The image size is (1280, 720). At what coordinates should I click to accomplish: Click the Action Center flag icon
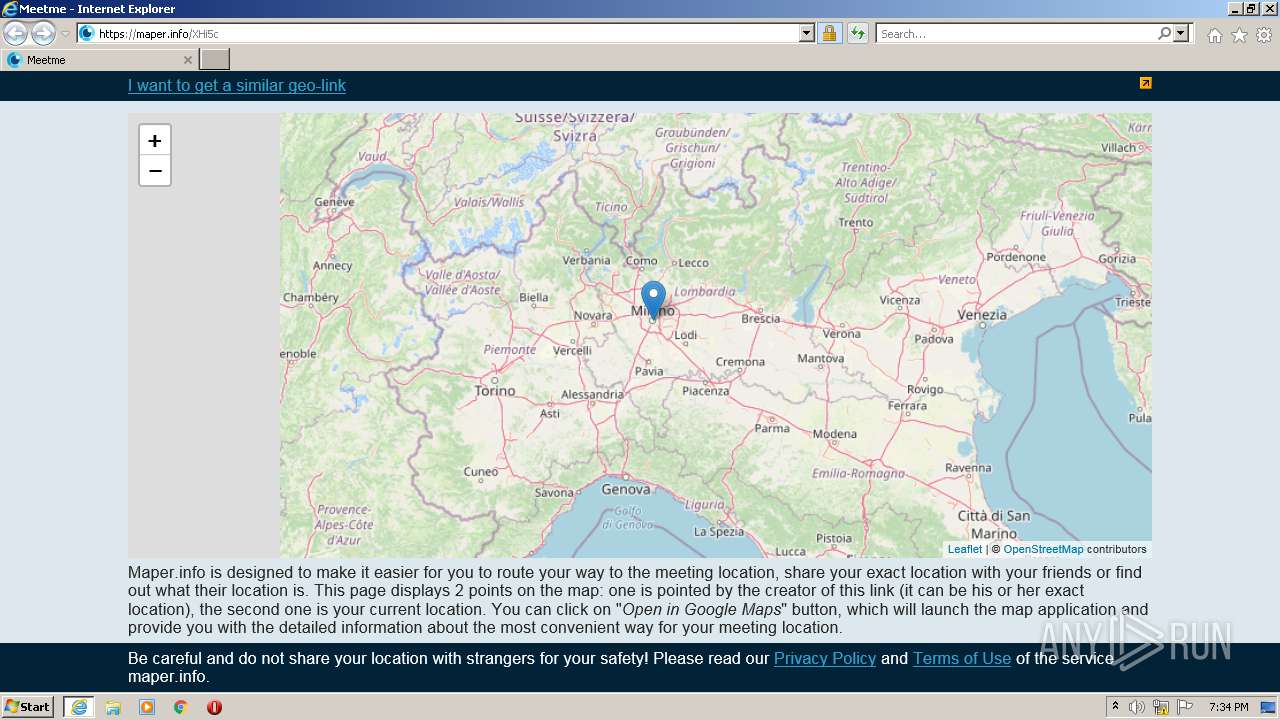1185,707
